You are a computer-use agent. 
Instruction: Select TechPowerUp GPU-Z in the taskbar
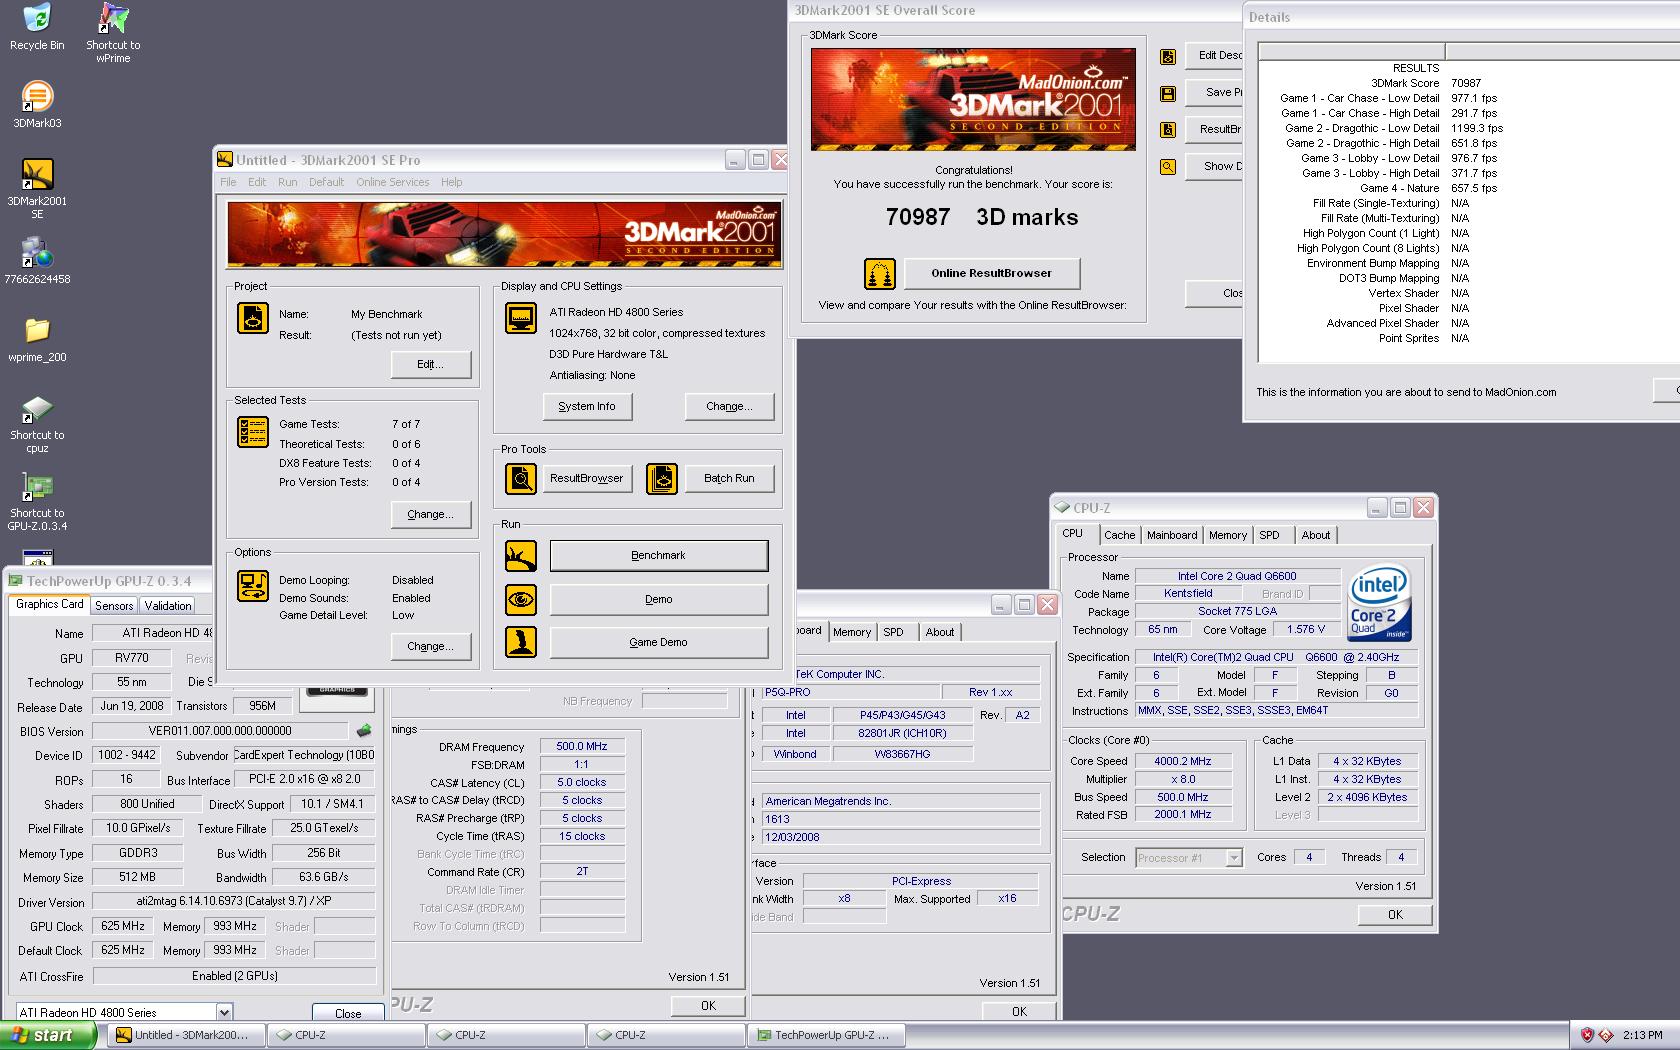pyautogui.click(x=827, y=1036)
